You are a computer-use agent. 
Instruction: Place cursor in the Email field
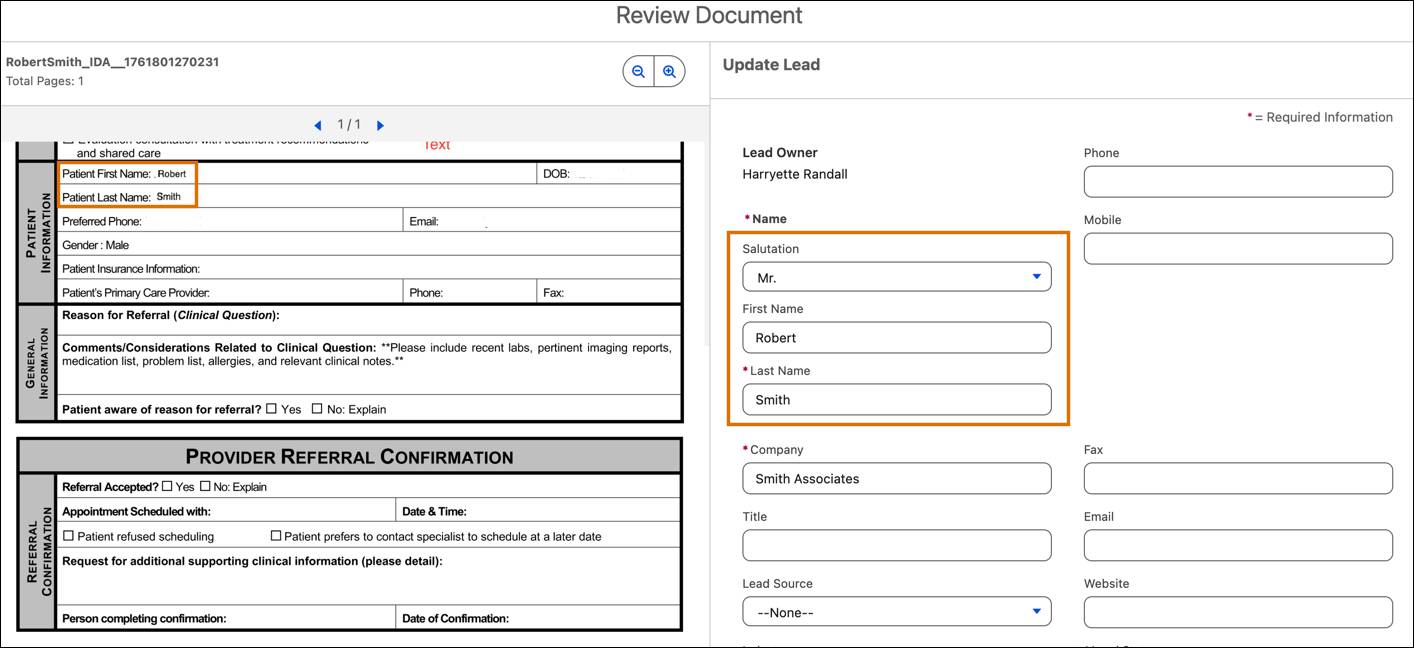pos(1238,545)
